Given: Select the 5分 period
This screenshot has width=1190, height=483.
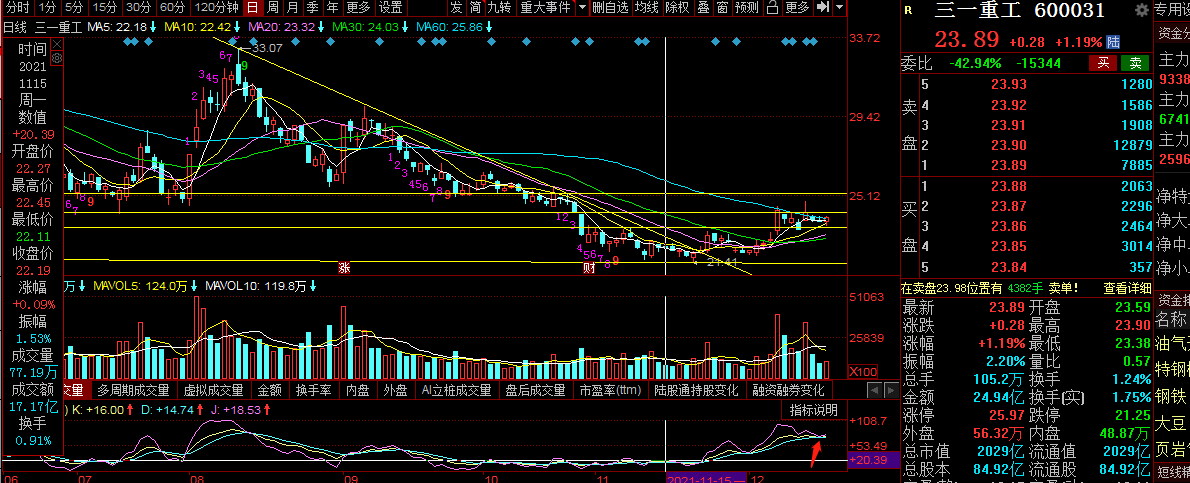Looking at the screenshot, I should pos(74,8).
